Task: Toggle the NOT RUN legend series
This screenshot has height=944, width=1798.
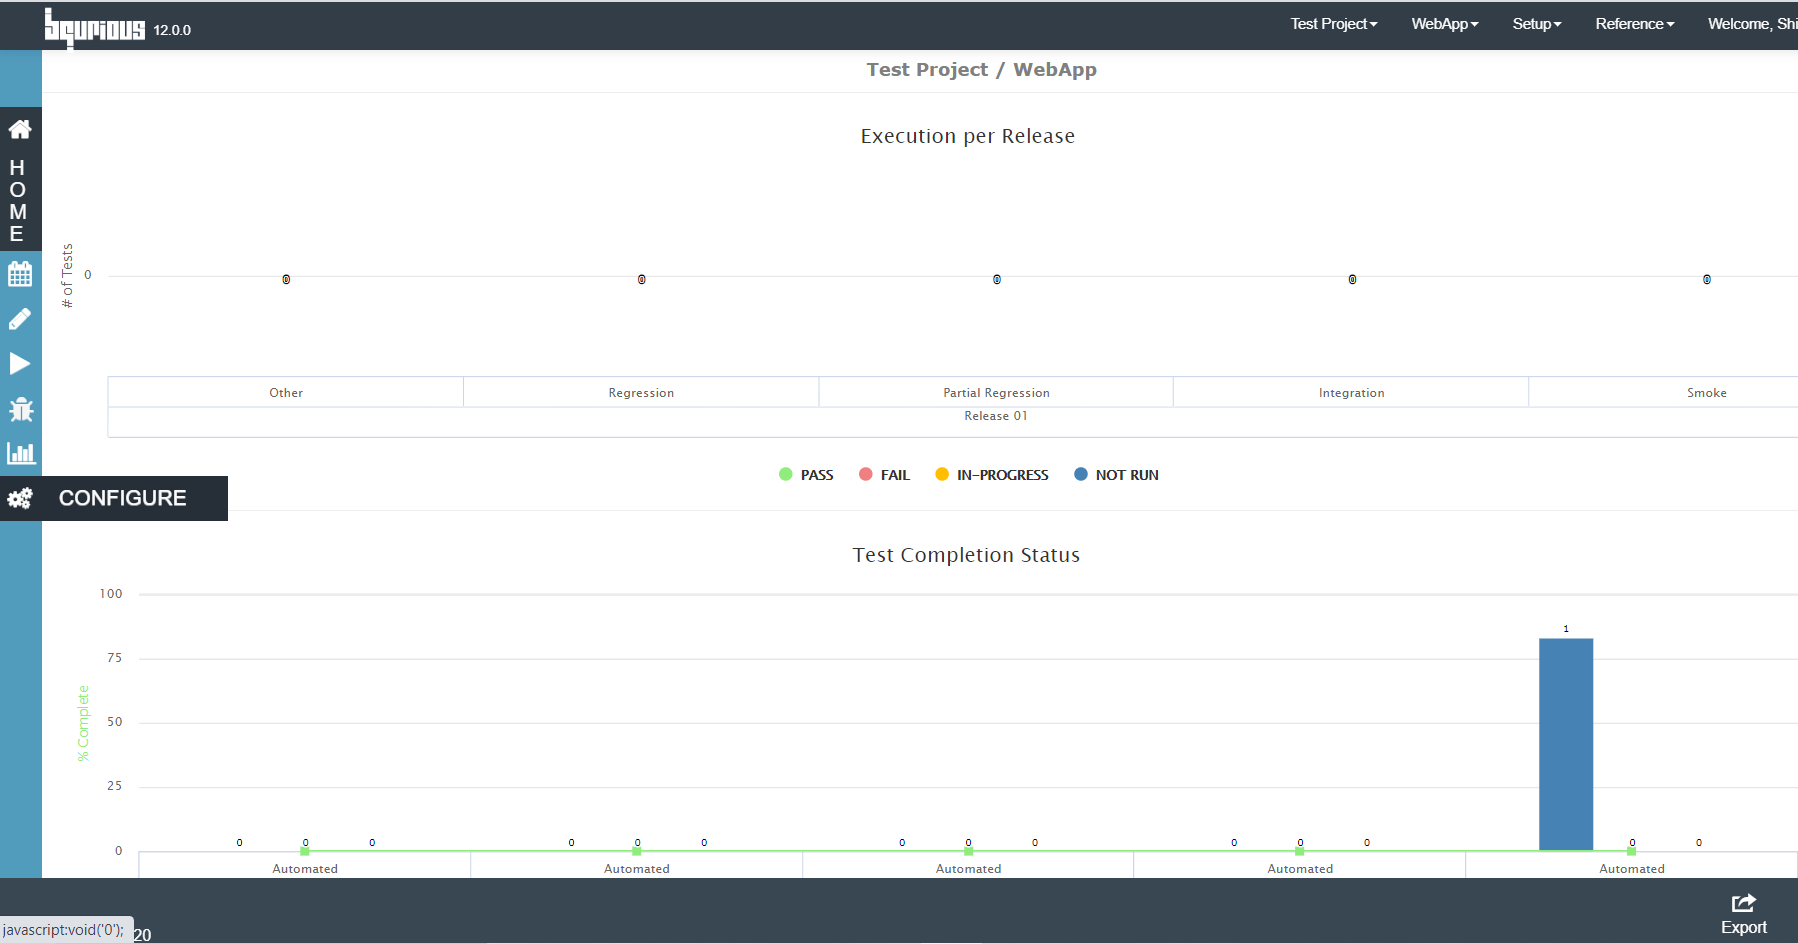Action: [x=1116, y=475]
